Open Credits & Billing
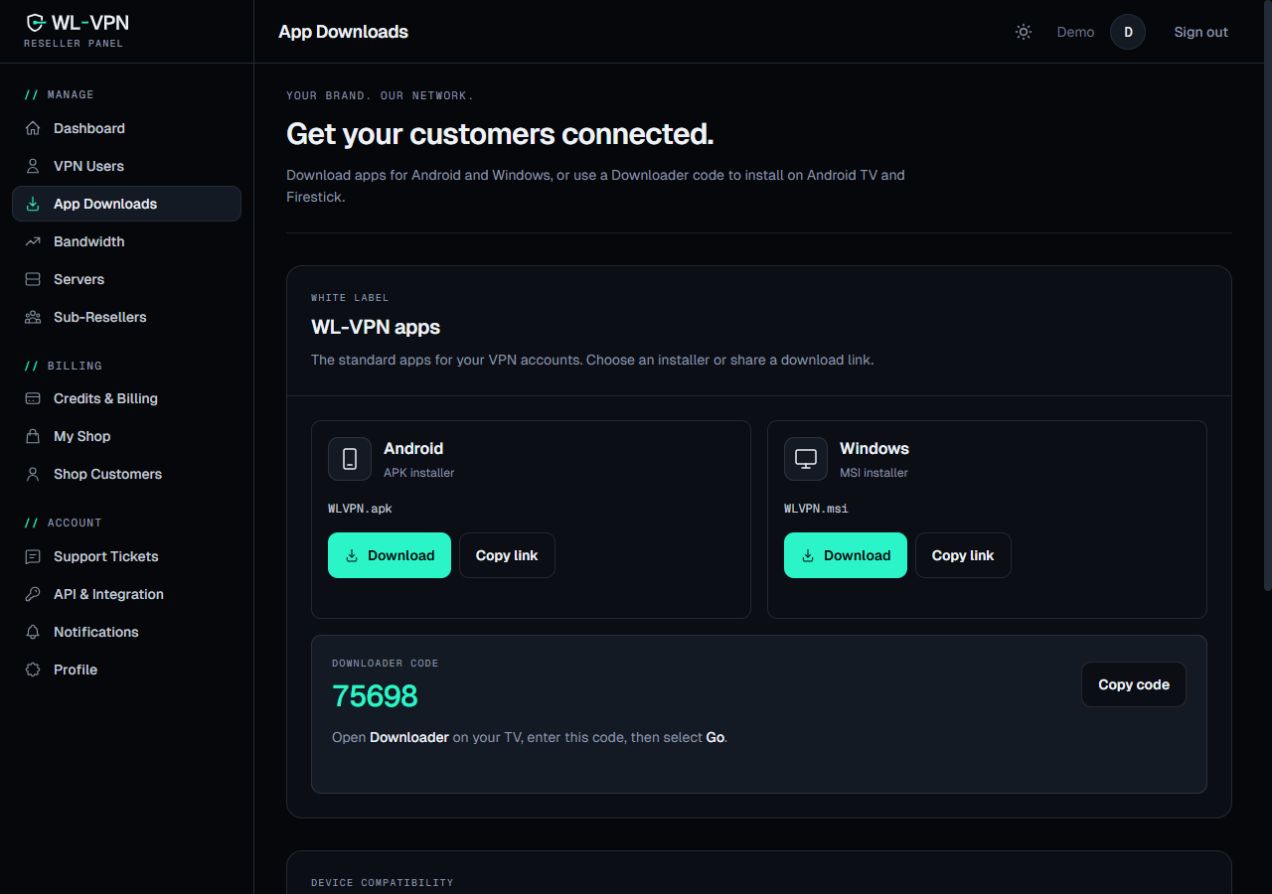This screenshot has height=894, width=1272. click(x=126, y=398)
